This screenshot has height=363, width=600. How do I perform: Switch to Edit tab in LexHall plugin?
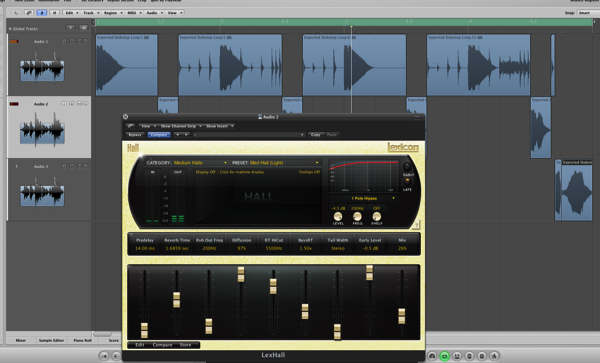tap(140, 345)
